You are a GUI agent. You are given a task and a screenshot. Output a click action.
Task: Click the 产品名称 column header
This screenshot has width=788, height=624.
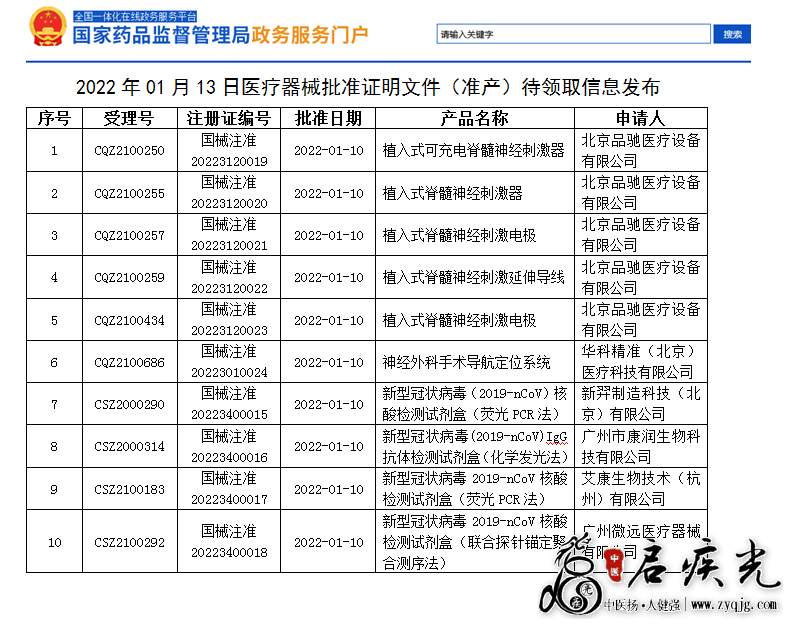(x=474, y=119)
